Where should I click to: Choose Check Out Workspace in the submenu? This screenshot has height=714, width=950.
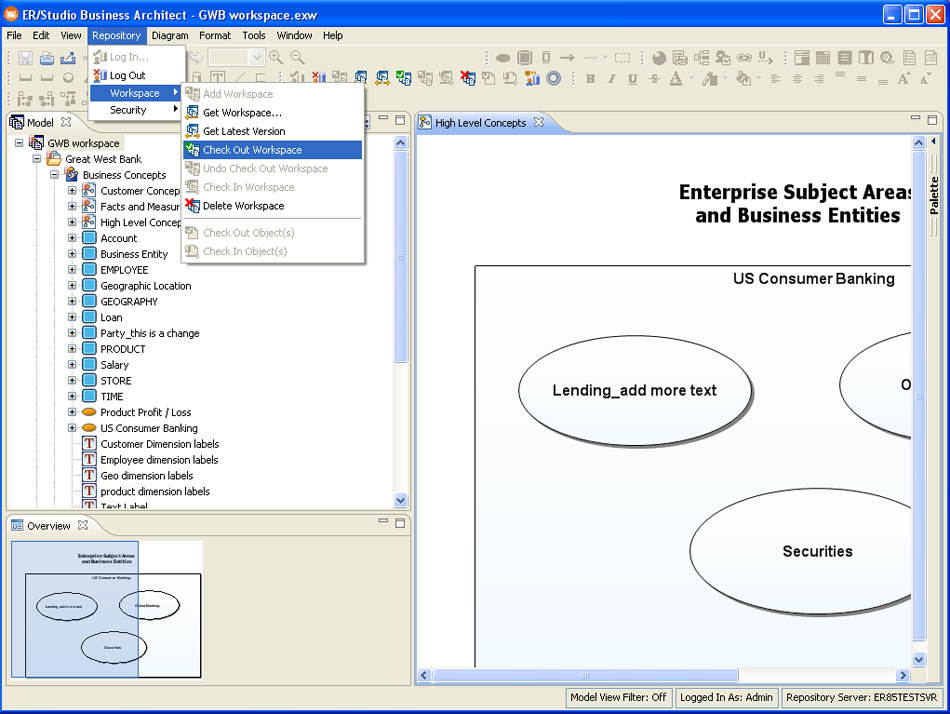[273, 150]
